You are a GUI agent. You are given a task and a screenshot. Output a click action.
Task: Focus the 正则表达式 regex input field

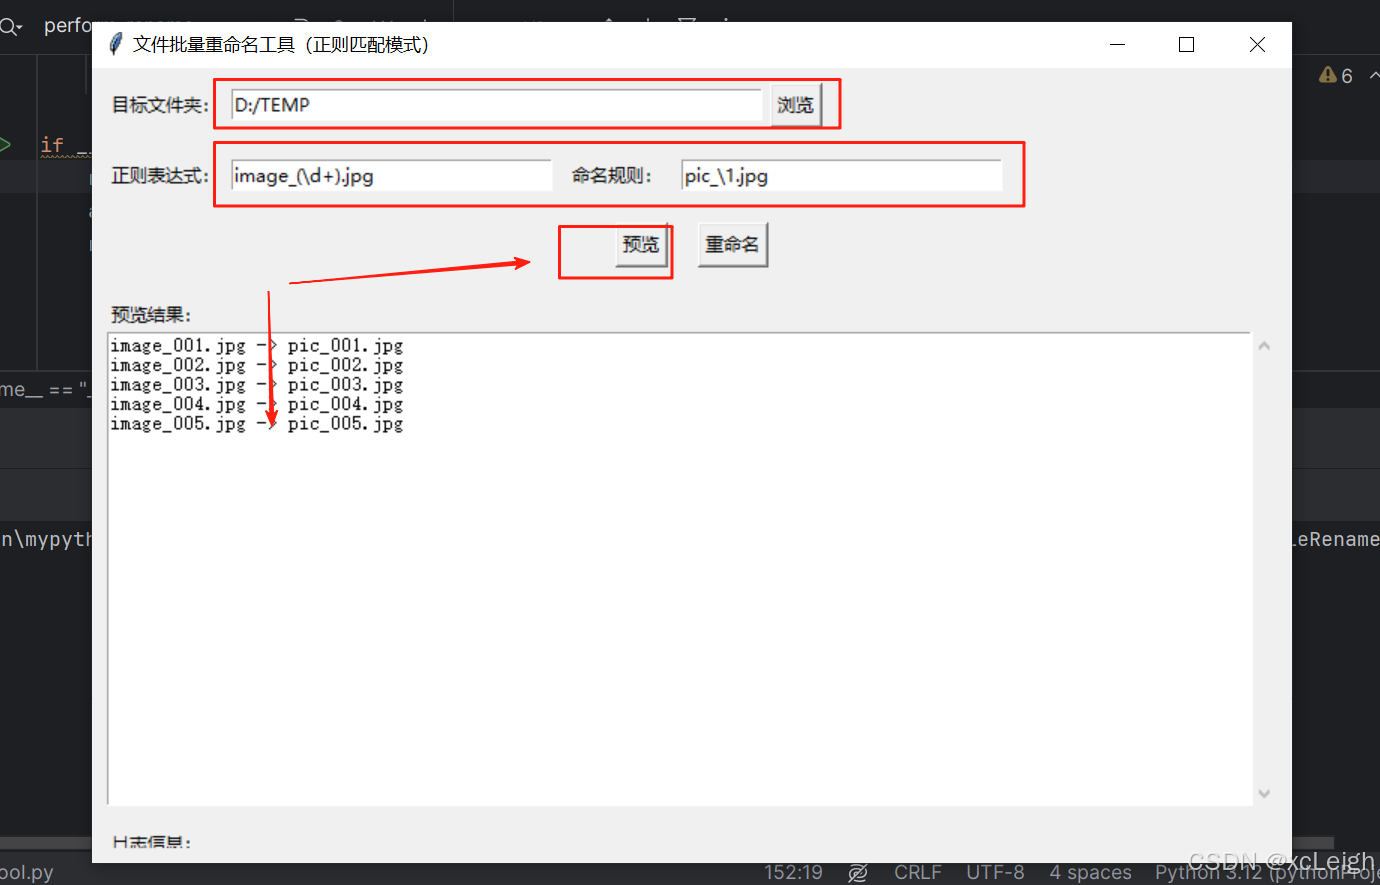391,176
